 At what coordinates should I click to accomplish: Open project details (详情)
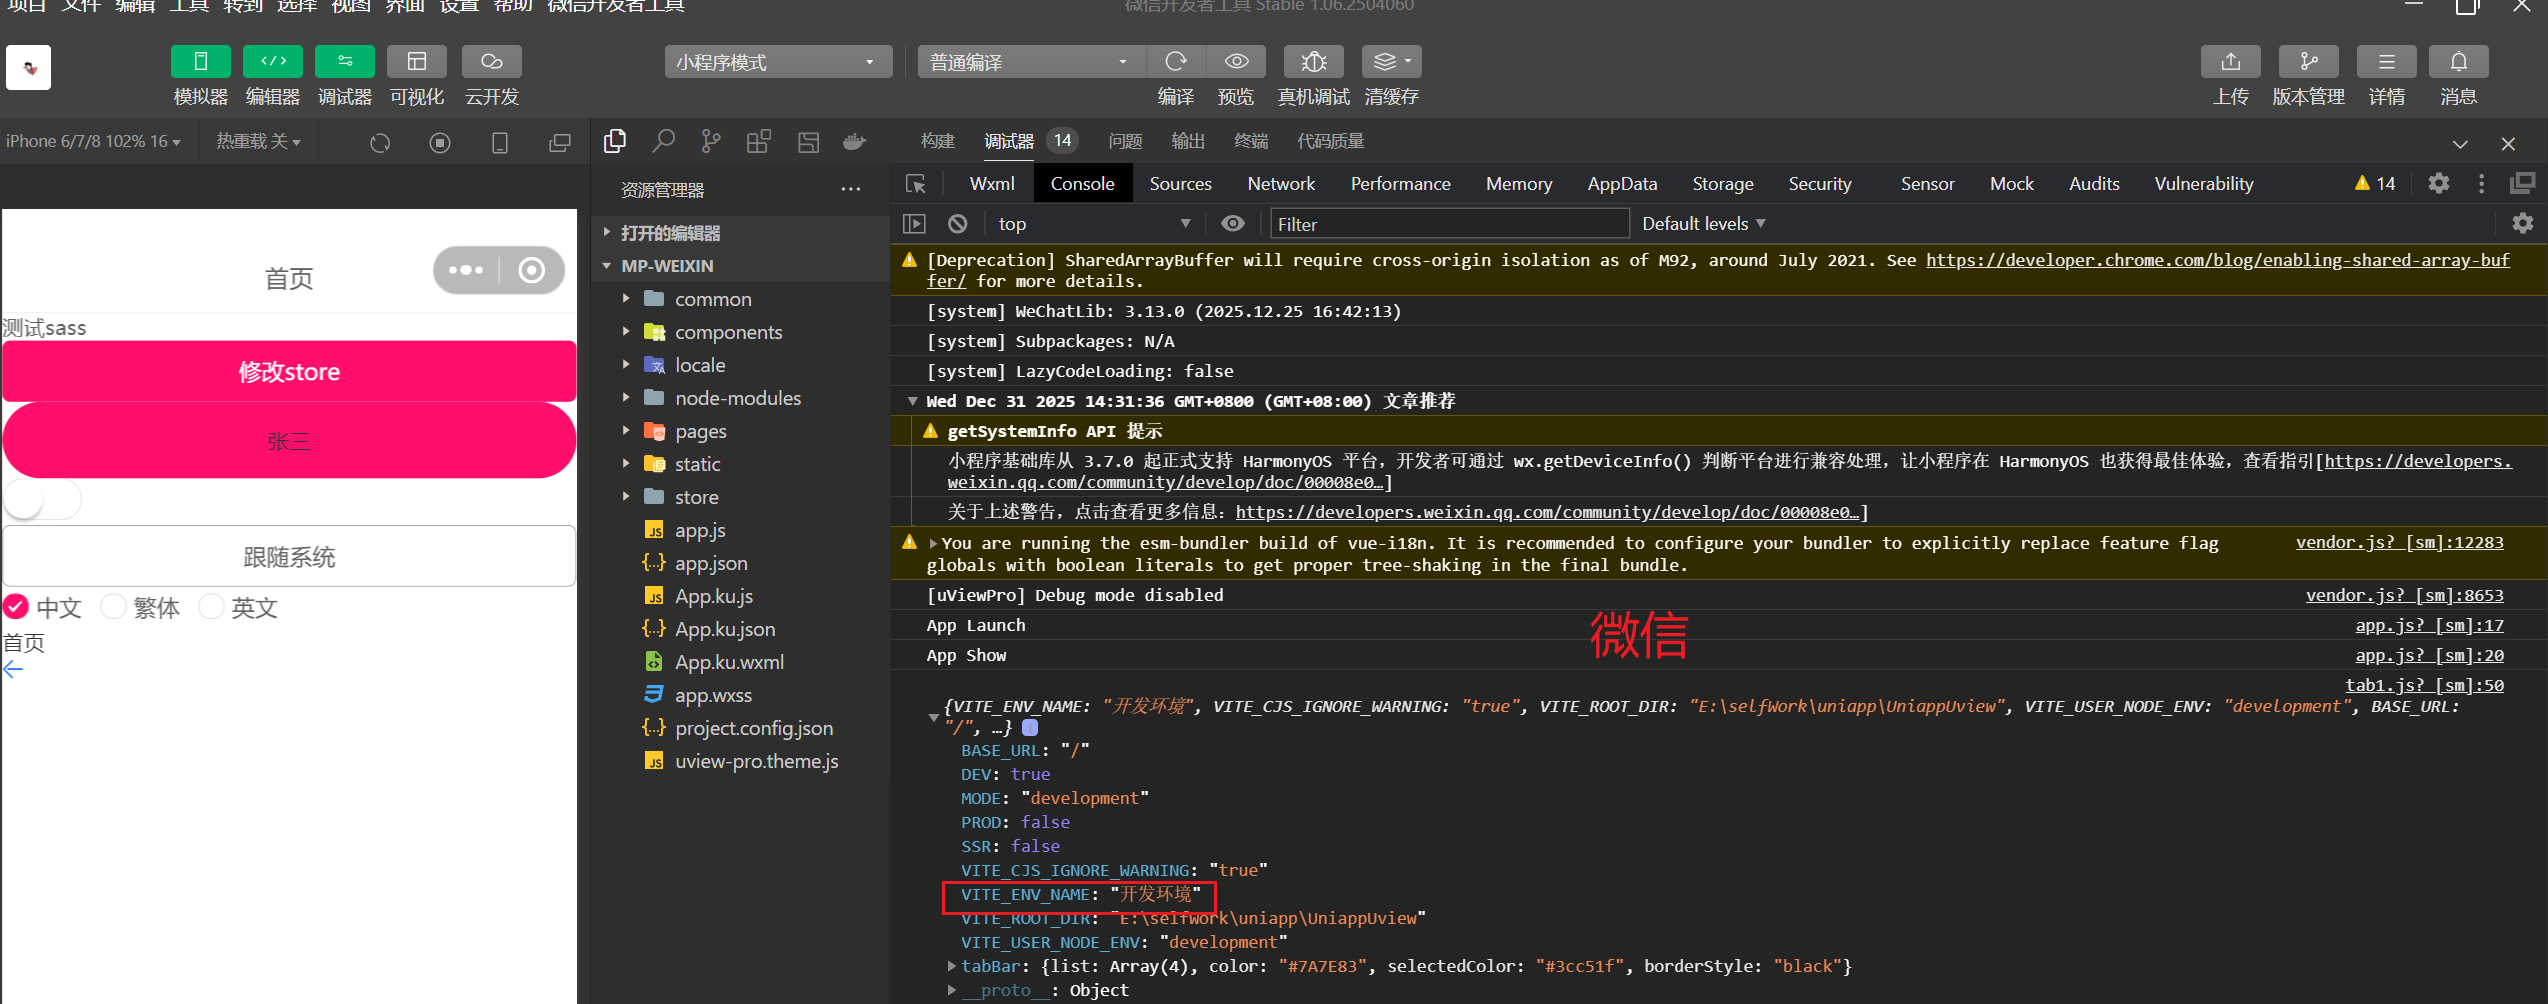pyautogui.click(x=2386, y=62)
